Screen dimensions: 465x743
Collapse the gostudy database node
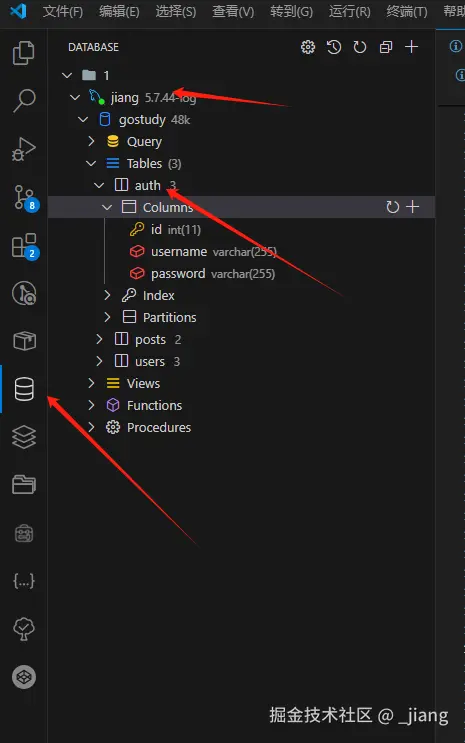tap(83, 119)
